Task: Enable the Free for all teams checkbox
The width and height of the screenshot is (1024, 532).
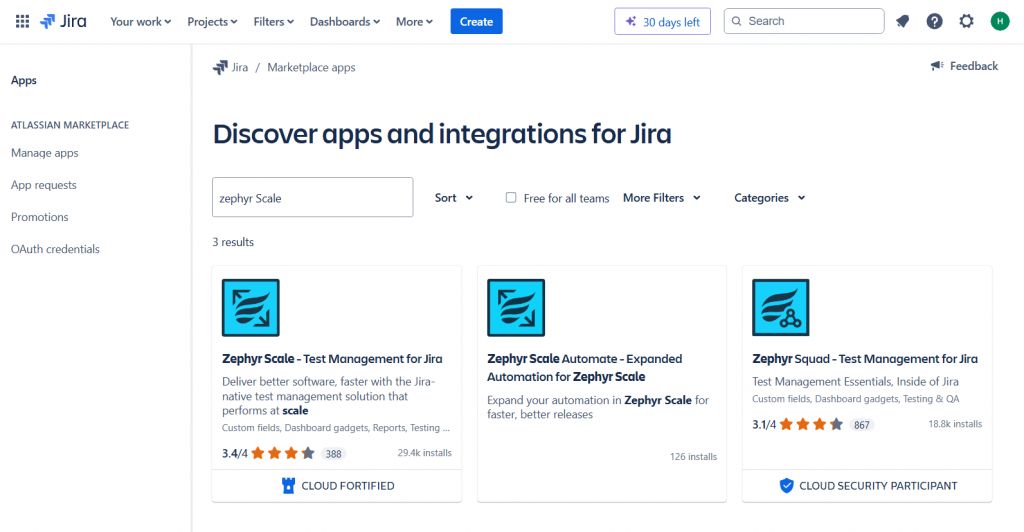Action: coord(511,197)
